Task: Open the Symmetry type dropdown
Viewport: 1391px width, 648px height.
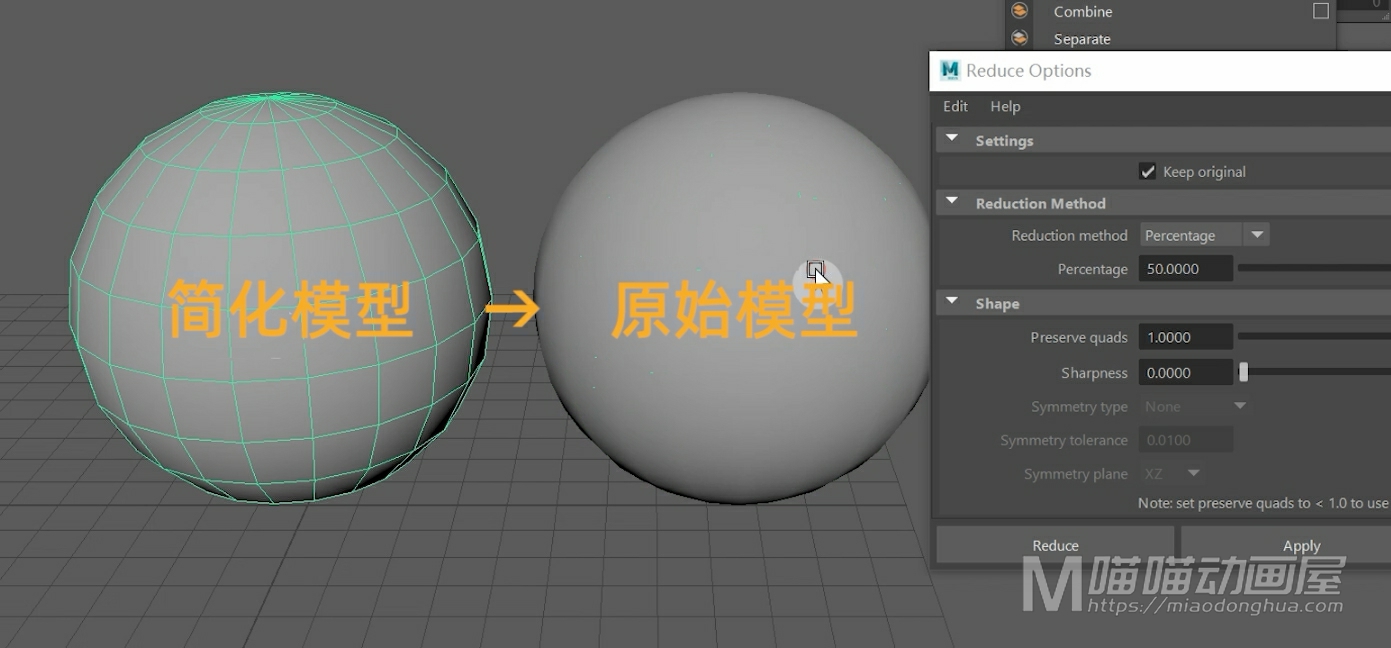Action: [1195, 406]
